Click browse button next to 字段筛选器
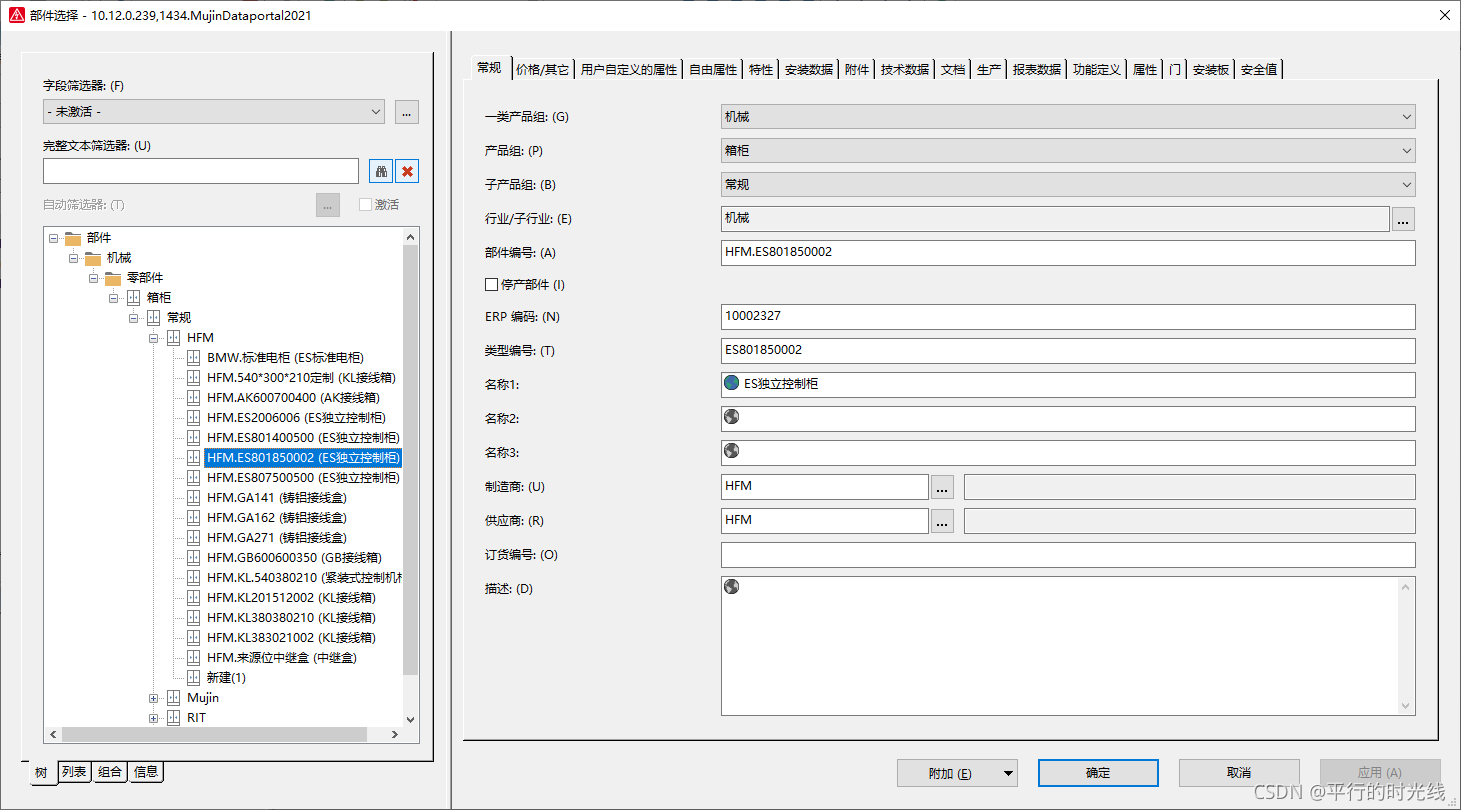Viewport: 1461px width, 810px height. point(407,112)
